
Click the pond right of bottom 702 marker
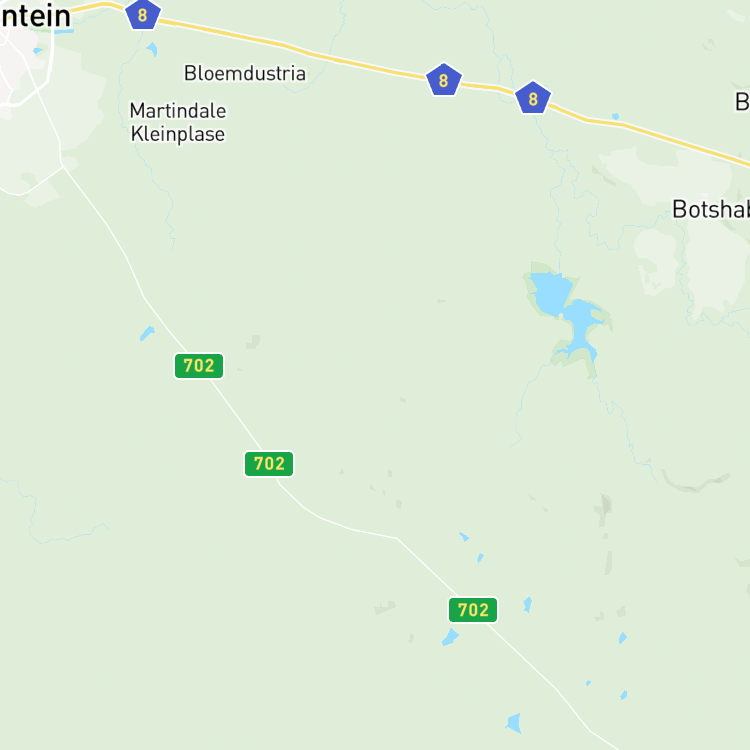coord(528,605)
